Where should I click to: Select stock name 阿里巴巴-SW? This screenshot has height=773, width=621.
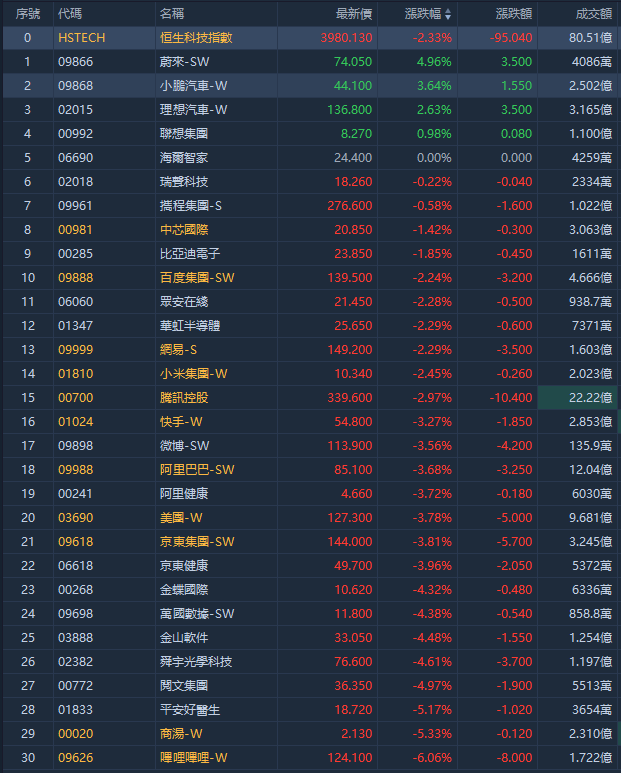pos(197,470)
